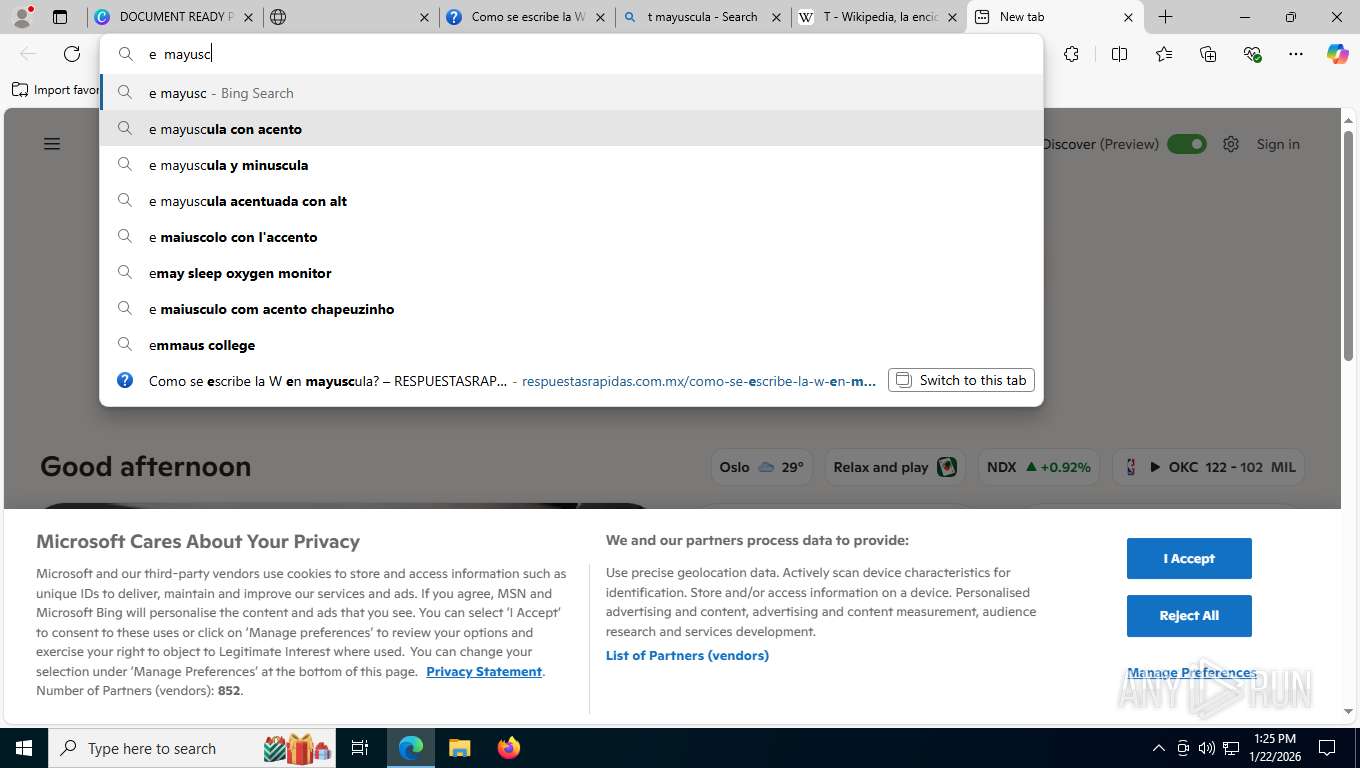Open the OKC 122 - 102 MIL score chip
The image size is (1360, 768).
click(1208, 467)
